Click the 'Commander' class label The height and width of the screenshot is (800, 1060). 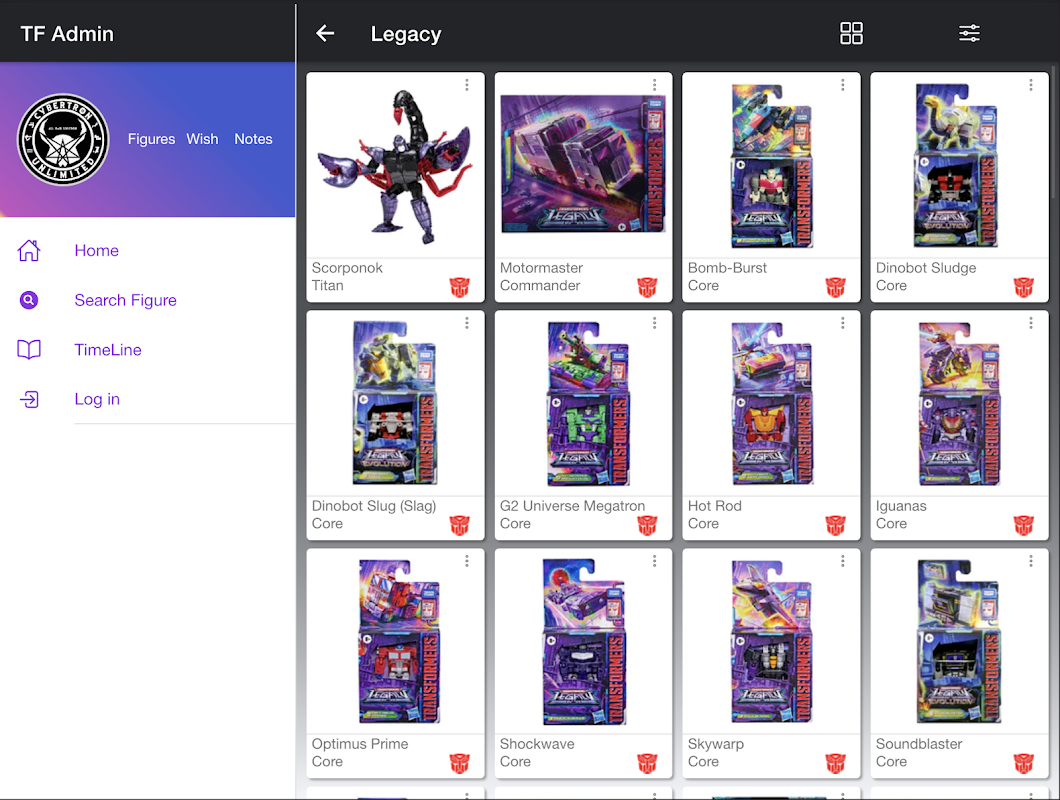coord(539,285)
